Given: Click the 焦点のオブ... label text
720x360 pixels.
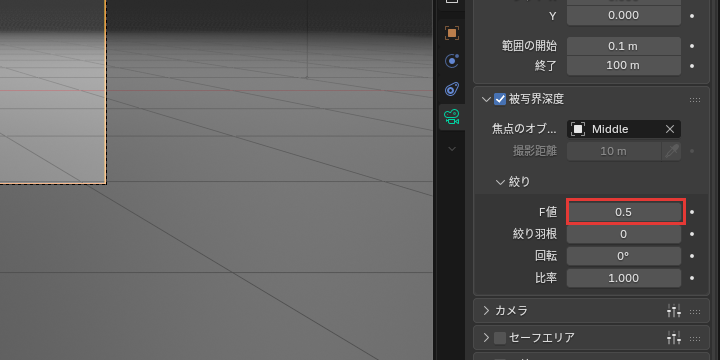Looking at the screenshot, I should pos(524,129).
